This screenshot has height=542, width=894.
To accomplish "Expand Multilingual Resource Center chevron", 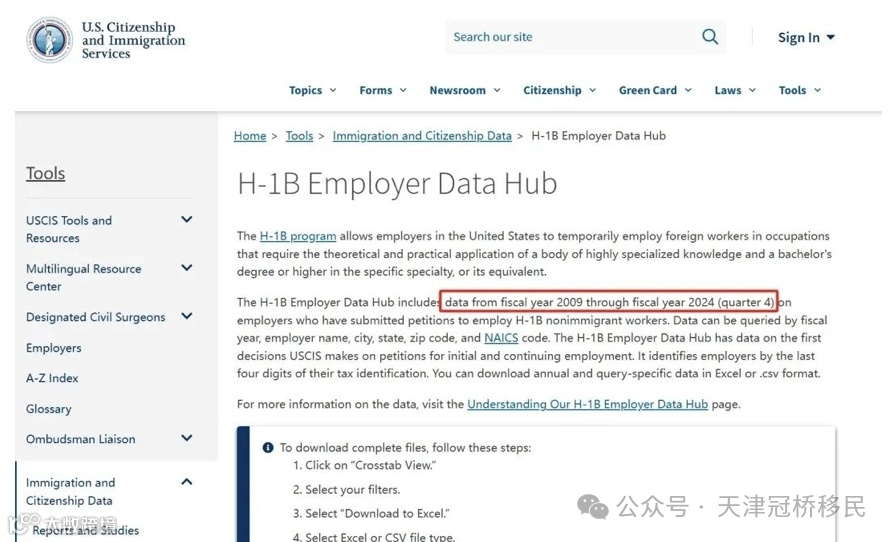I will coord(186,268).
